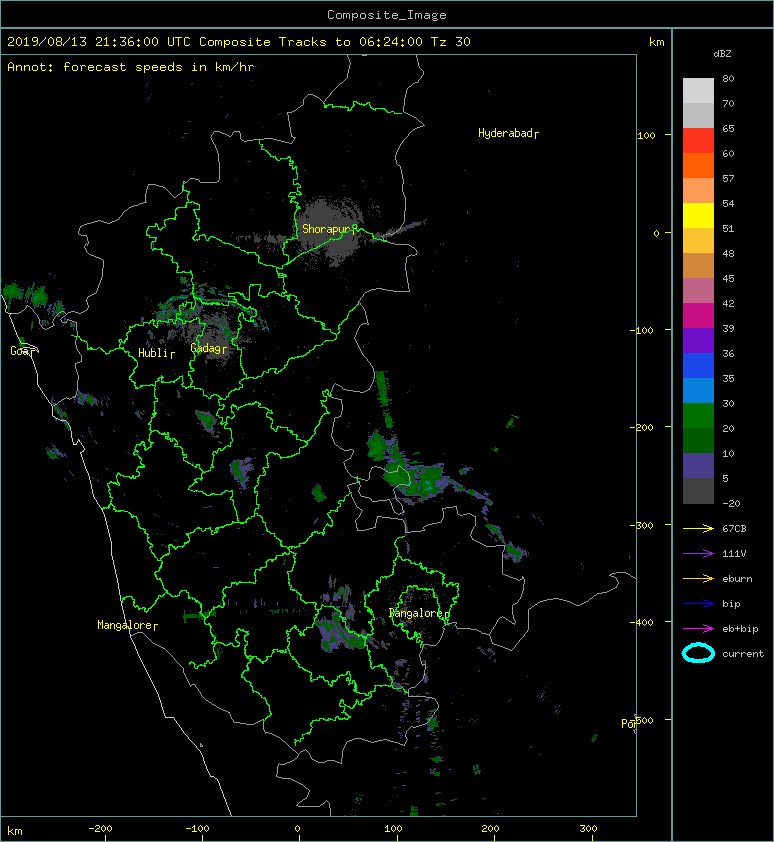This screenshot has height=842, width=774.
Task: Pick the royal blue 36-35 dBZ swatch
Action: click(698, 365)
